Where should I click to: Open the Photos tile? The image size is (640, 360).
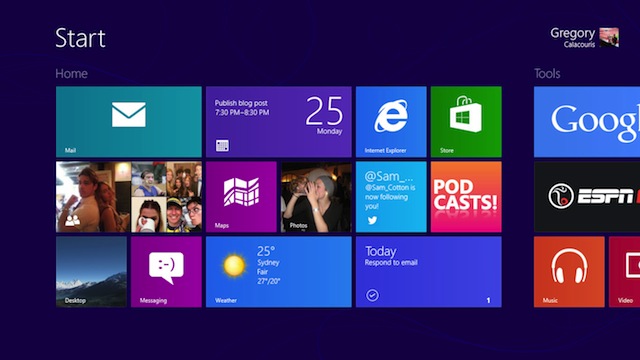click(316, 197)
